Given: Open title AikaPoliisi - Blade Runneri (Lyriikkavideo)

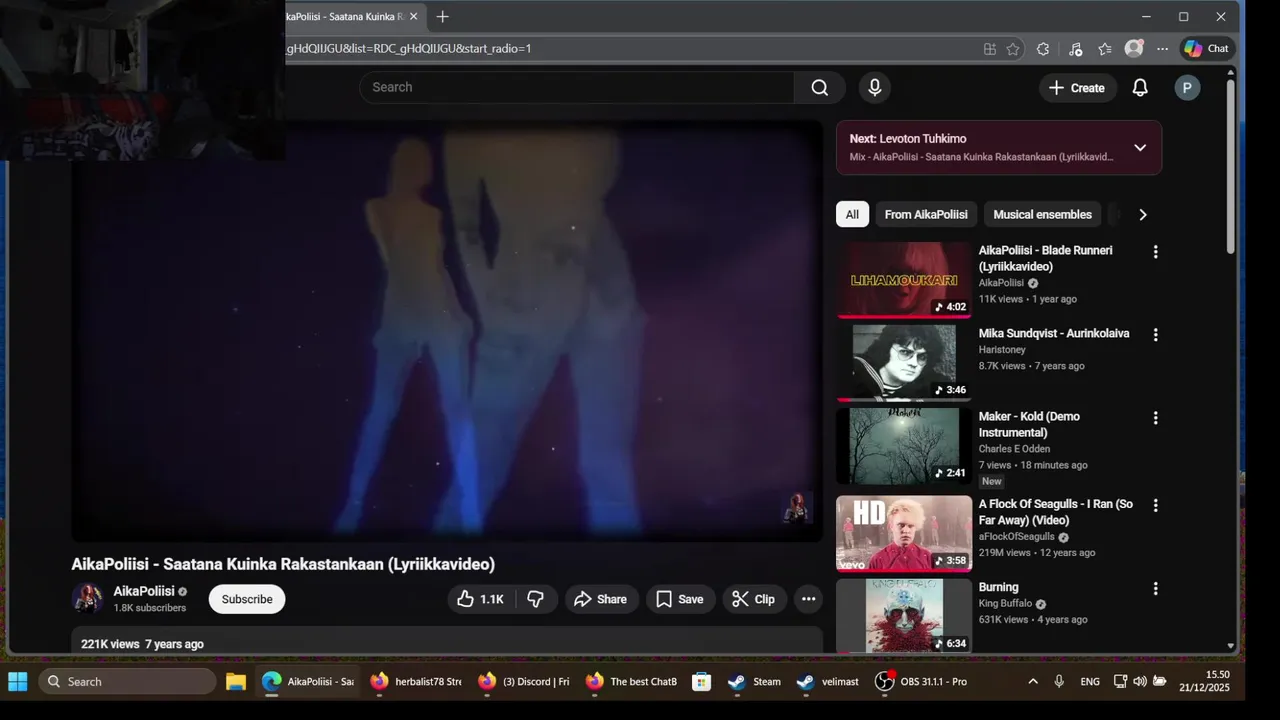Looking at the screenshot, I should point(1046,258).
